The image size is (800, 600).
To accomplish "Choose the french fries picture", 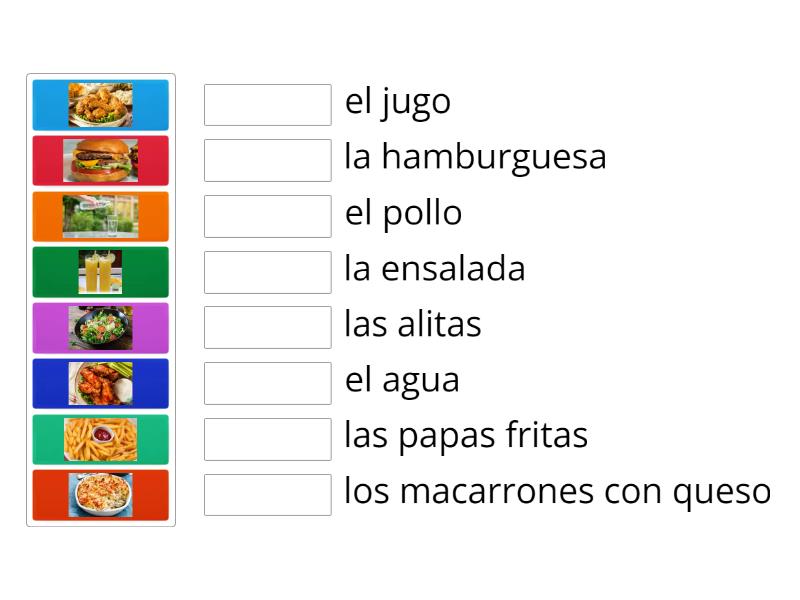I will (x=100, y=438).
